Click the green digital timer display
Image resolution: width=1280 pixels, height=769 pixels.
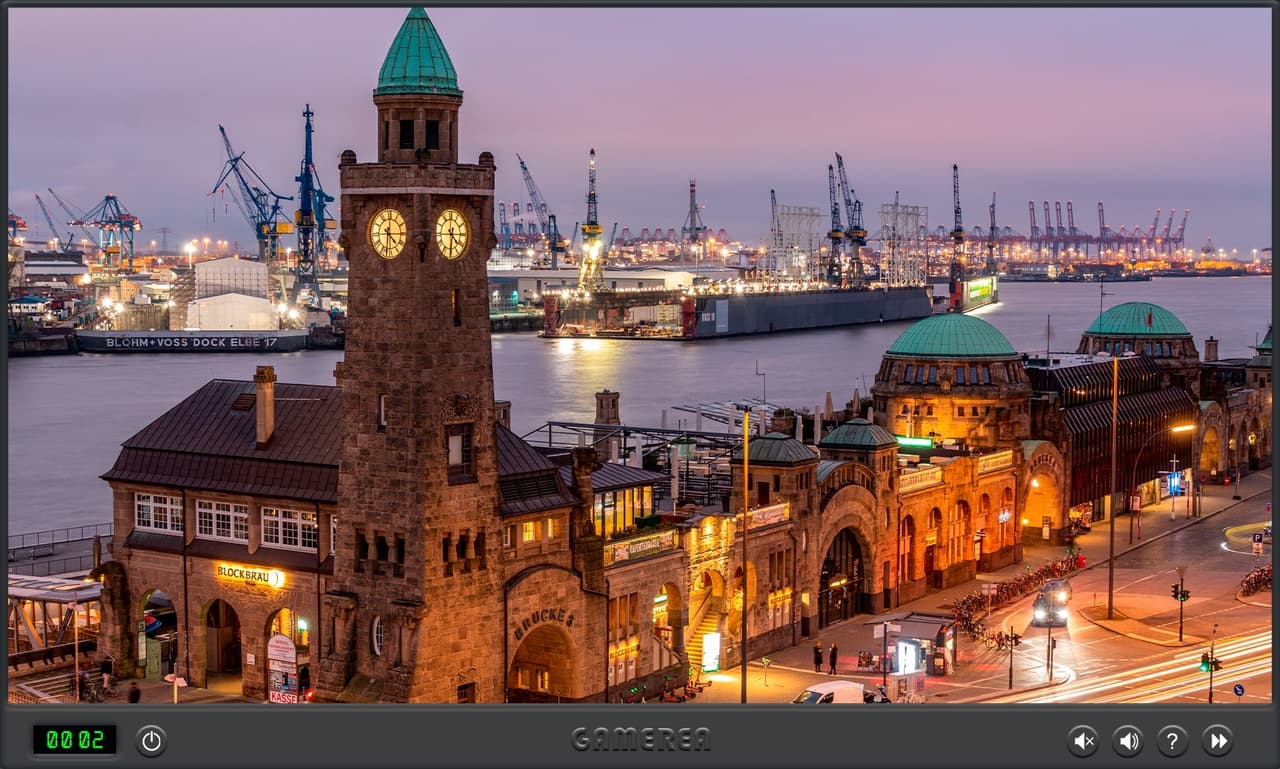click(x=74, y=739)
